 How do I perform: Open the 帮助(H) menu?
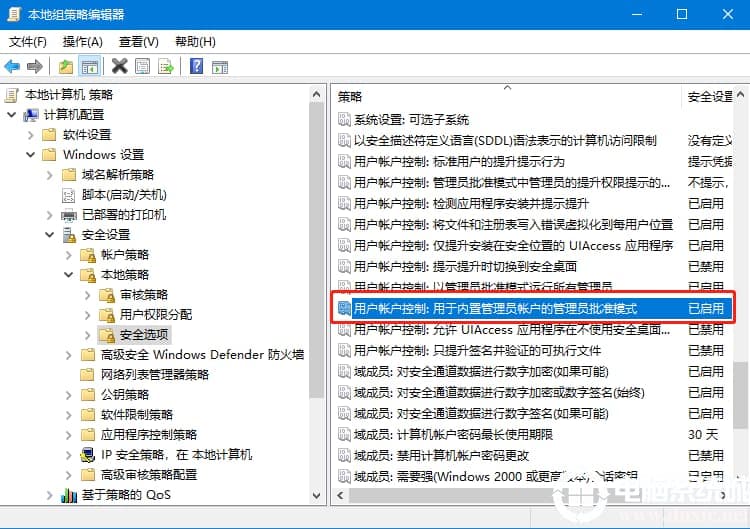pyautogui.click(x=195, y=42)
